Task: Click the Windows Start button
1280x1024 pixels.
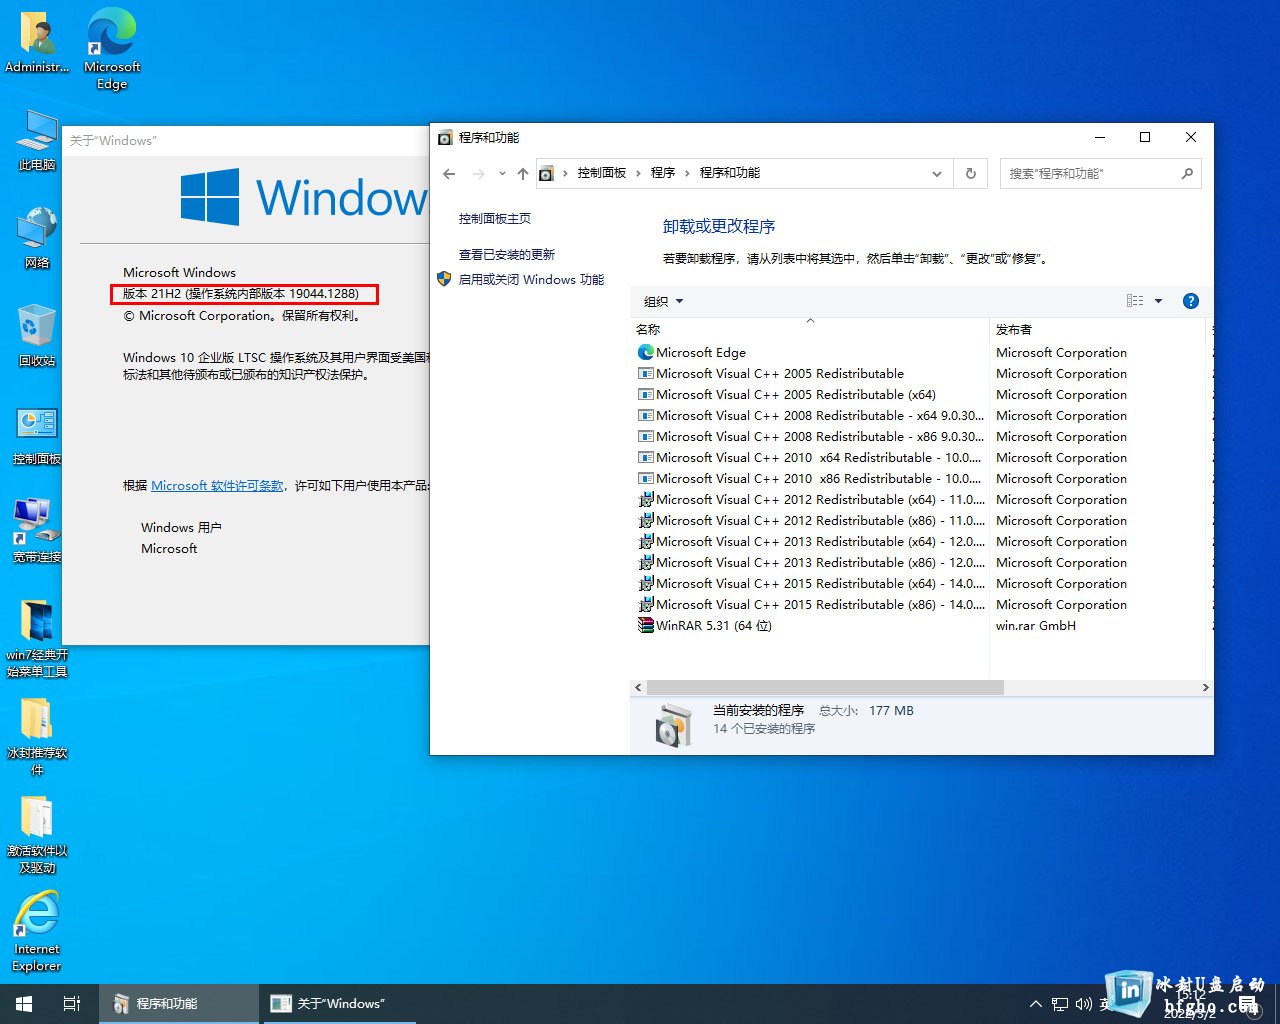Action: point(24,1003)
